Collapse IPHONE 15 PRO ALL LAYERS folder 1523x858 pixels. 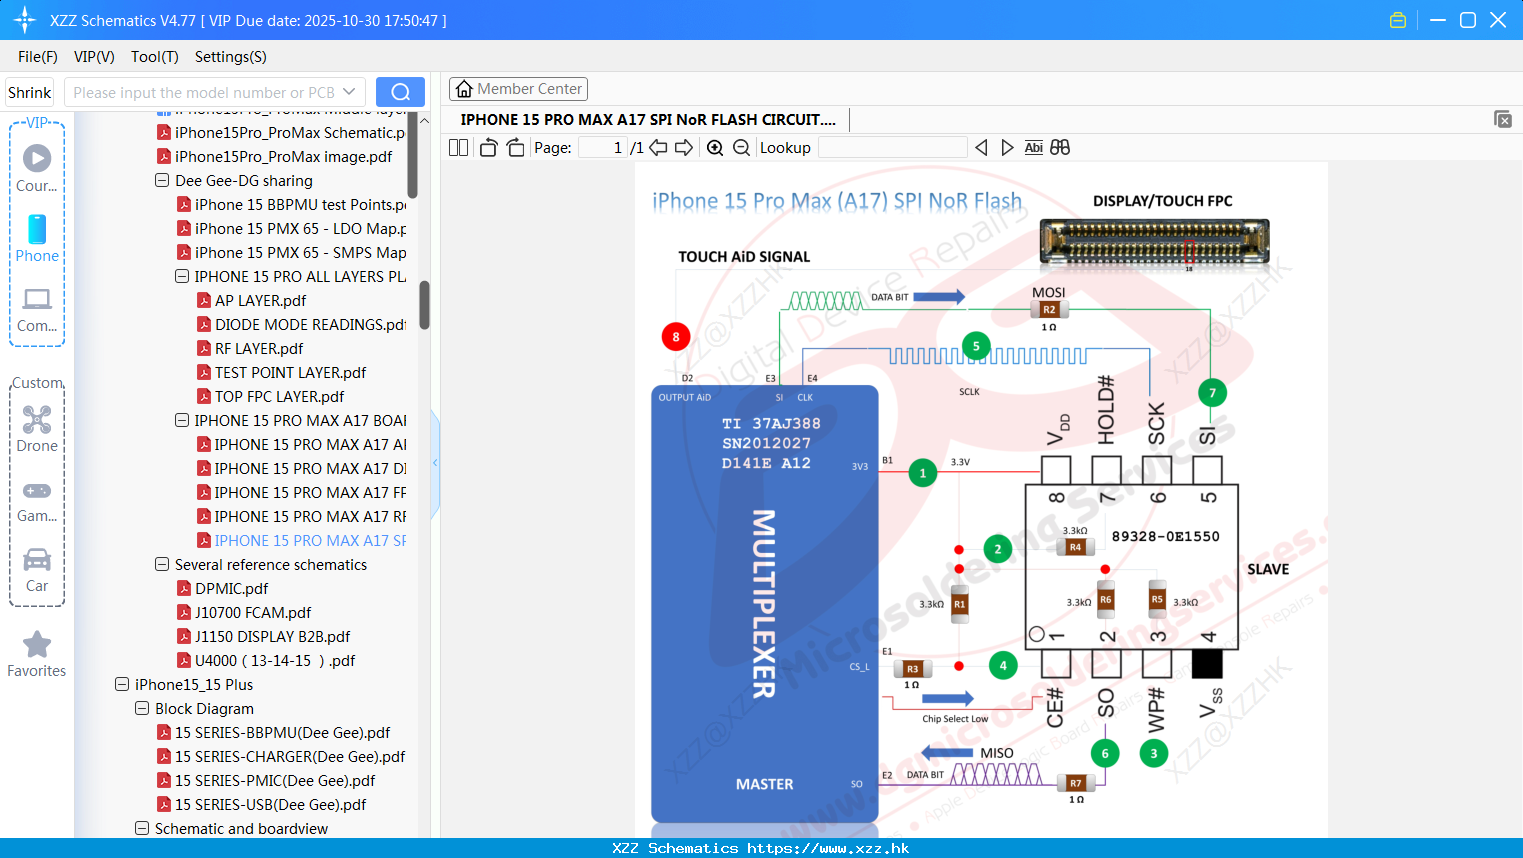(x=182, y=277)
